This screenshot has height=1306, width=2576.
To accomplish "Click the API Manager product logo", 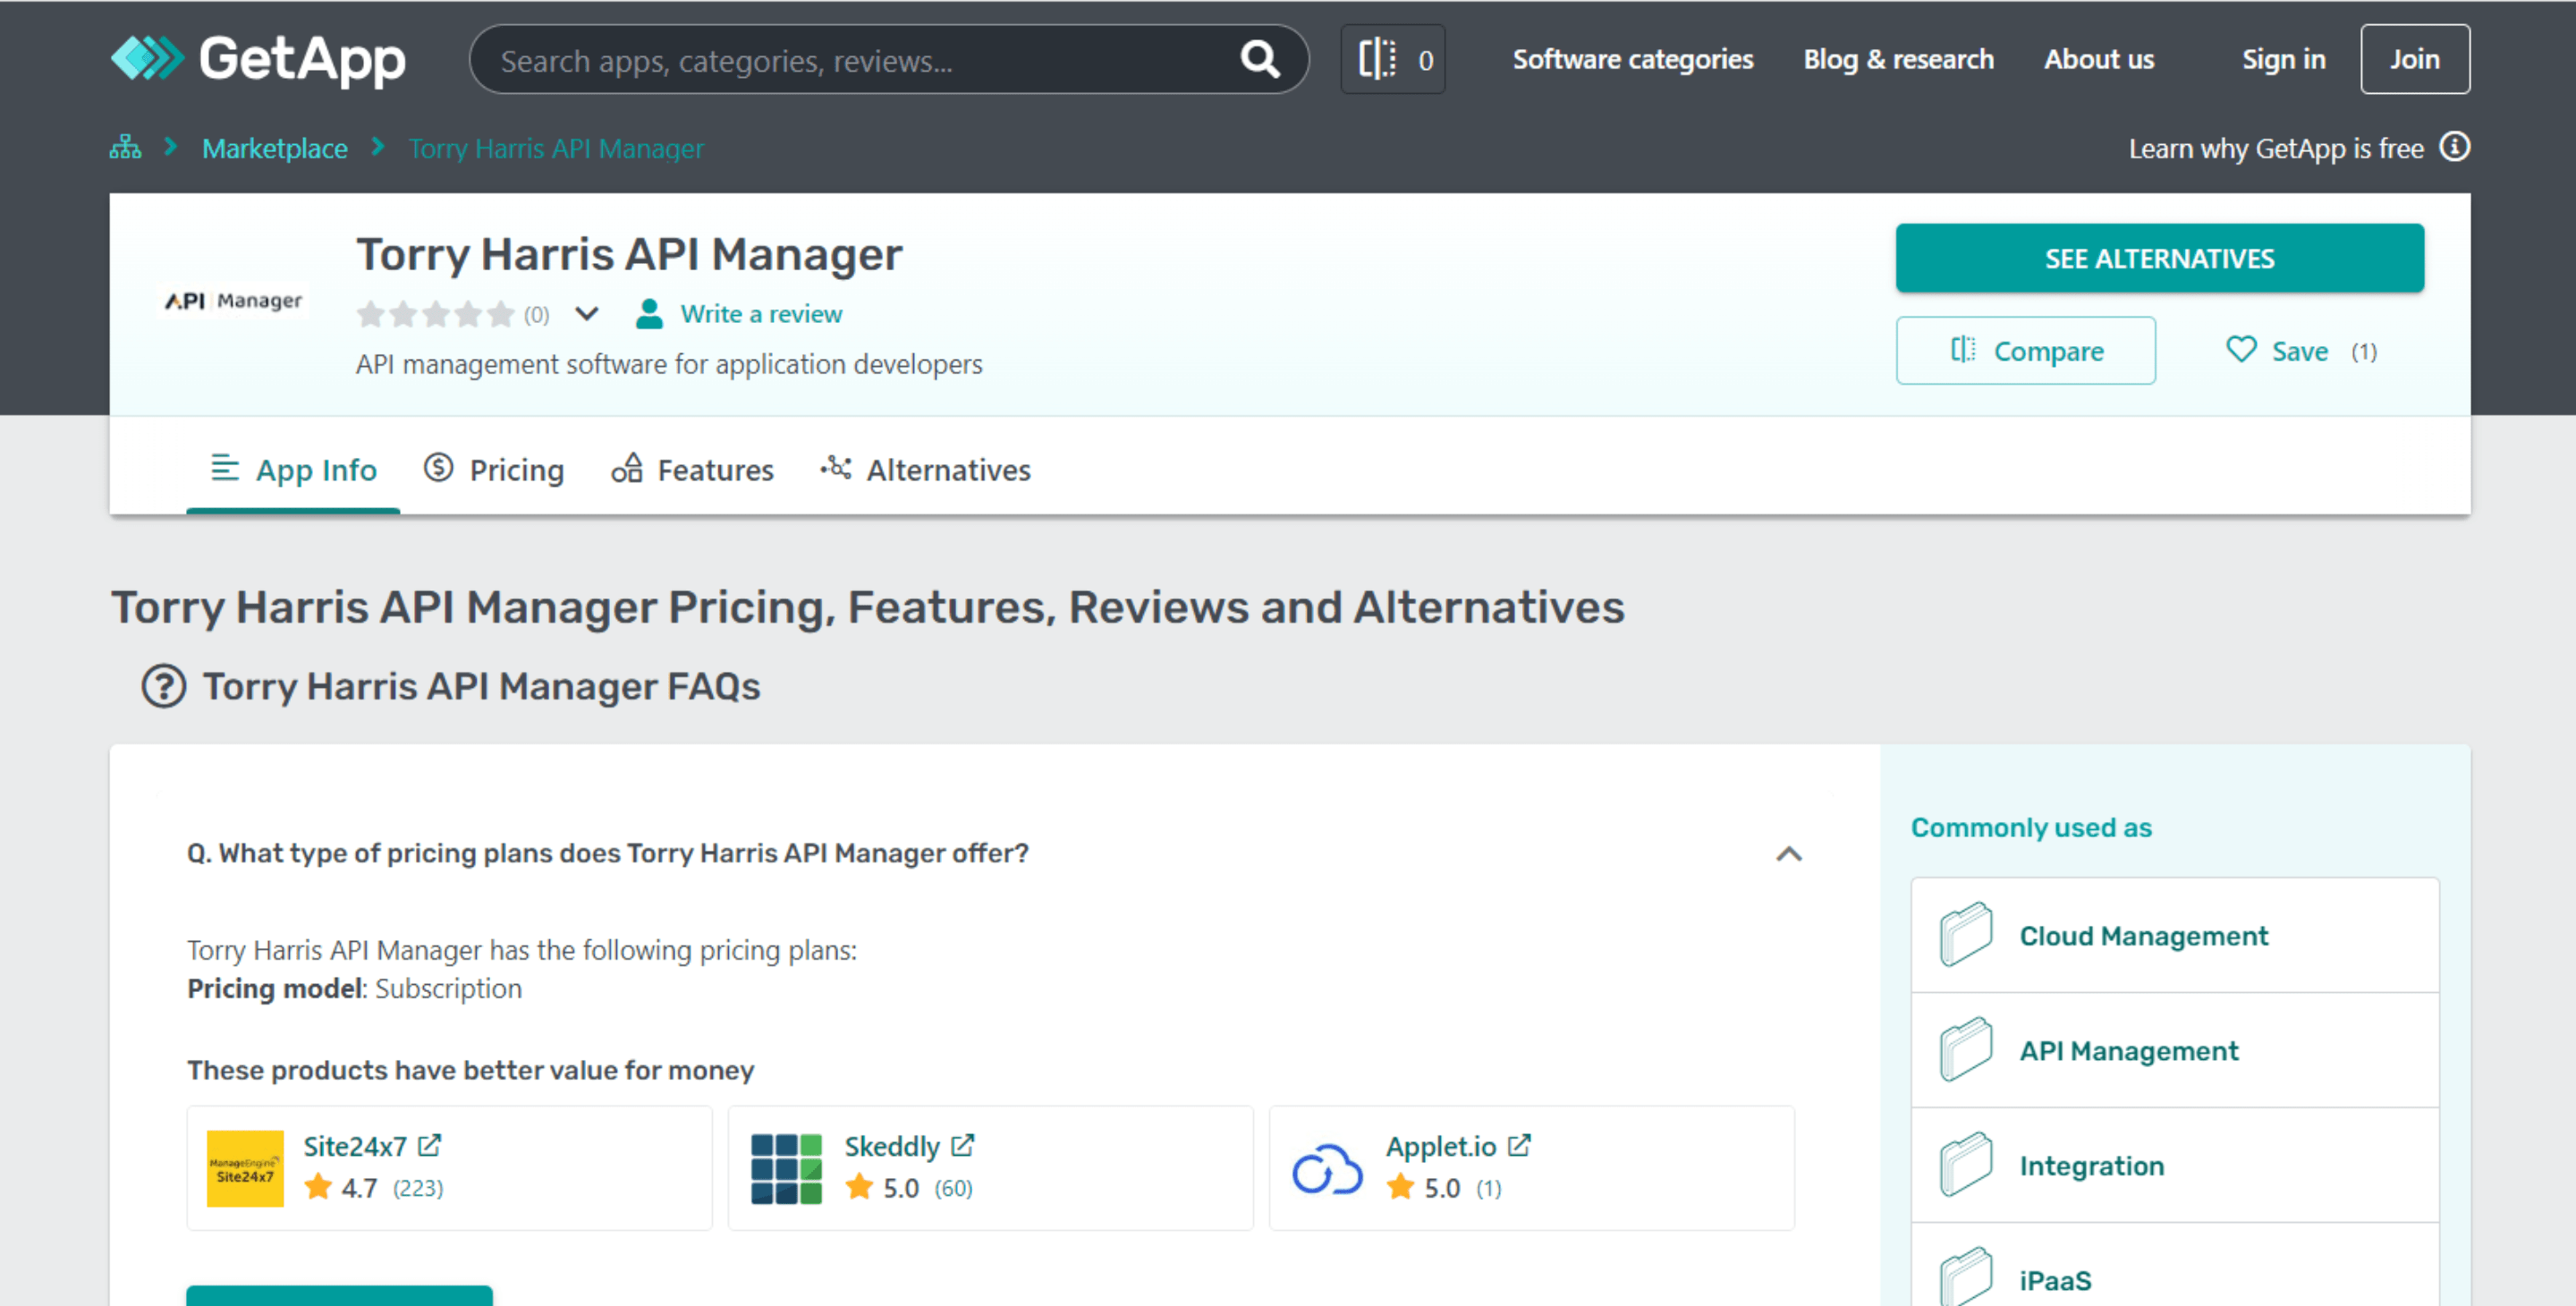I will (x=233, y=300).
